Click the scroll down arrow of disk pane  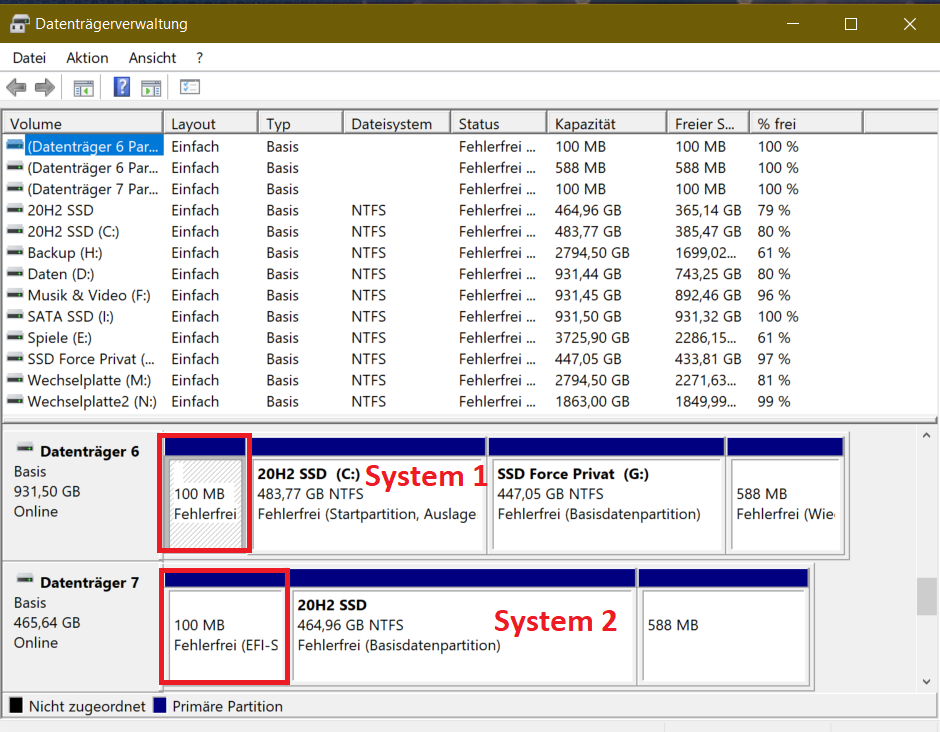[927, 681]
